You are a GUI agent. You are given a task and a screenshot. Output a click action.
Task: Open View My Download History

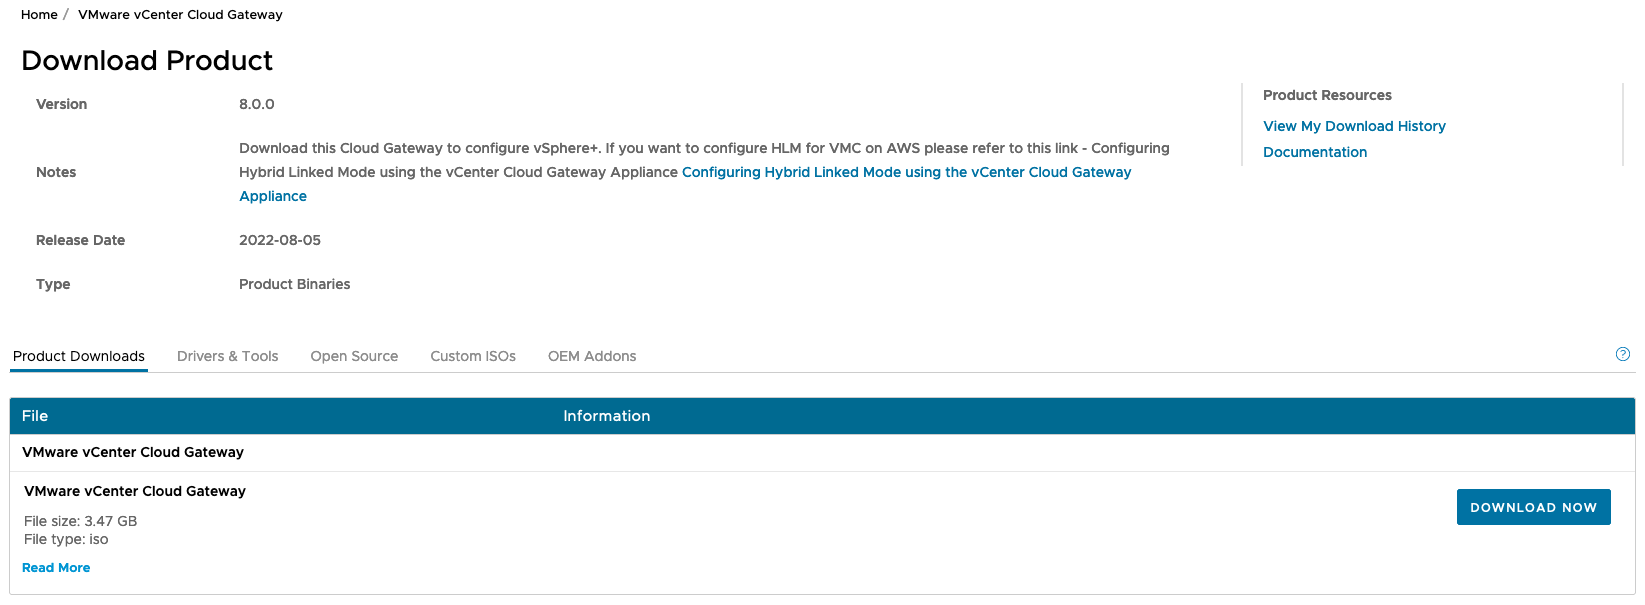click(x=1354, y=125)
